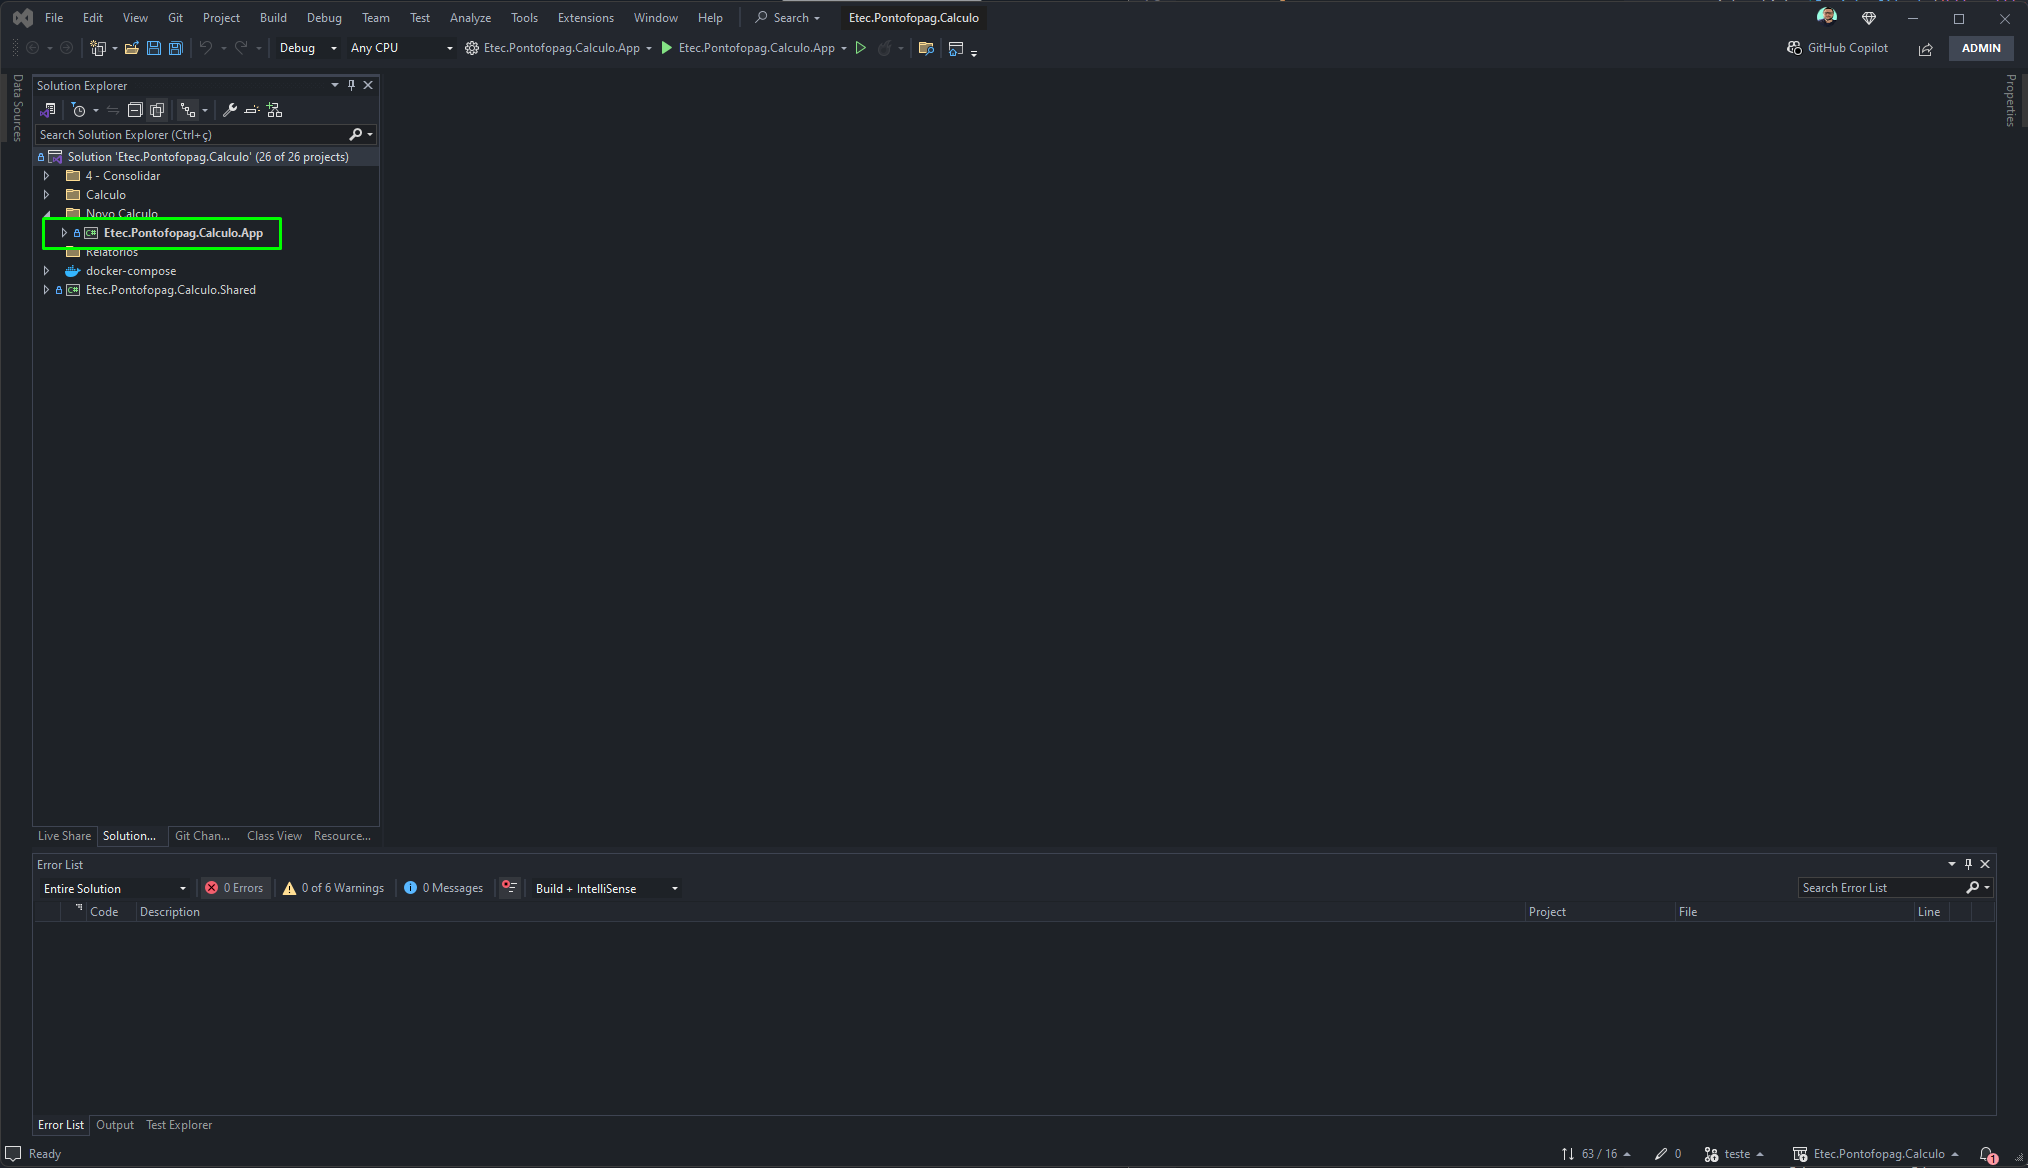Open notifications bell in status bar
The height and width of the screenshot is (1168, 2028).
tap(1988, 1154)
